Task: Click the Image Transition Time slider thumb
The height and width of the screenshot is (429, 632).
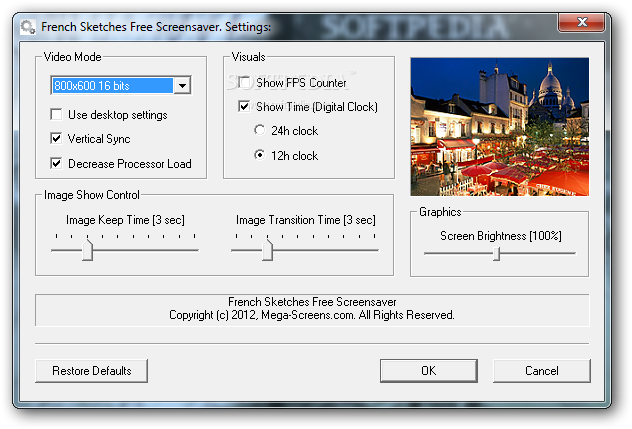Action: coord(267,250)
